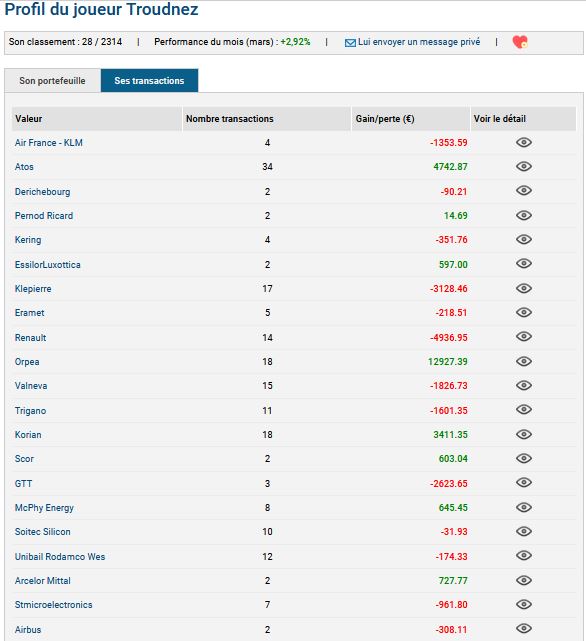This screenshot has width=586, height=641.
Task: Select the Orpea gain value 12927.39
Action: pyautogui.click(x=448, y=362)
